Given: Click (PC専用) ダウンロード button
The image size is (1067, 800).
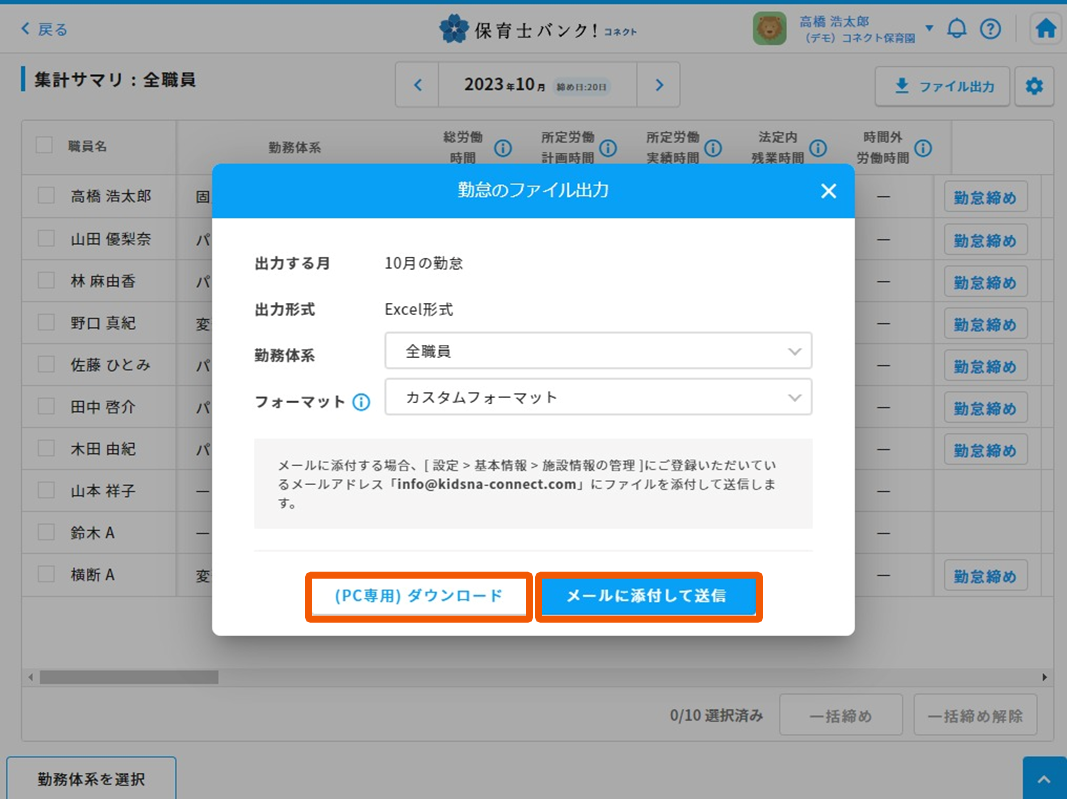Looking at the screenshot, I should pos(419,596).
